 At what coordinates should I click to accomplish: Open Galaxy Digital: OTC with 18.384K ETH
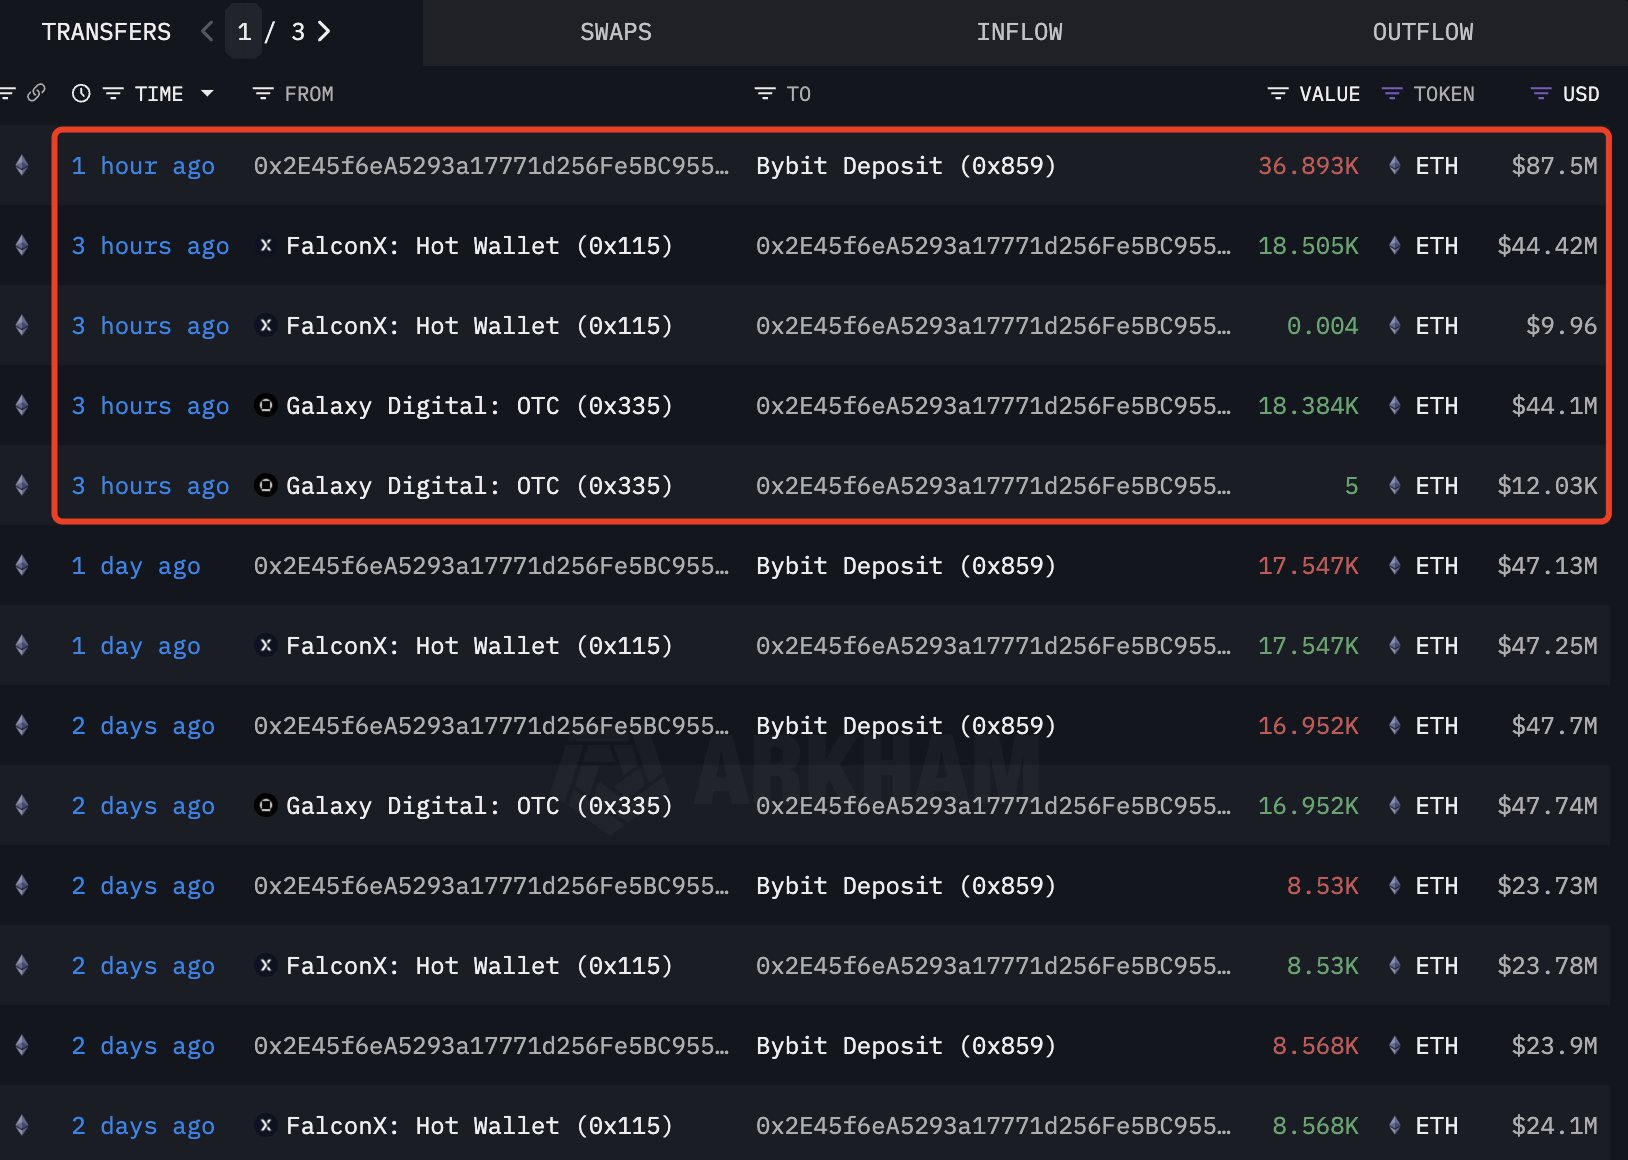(478, 406)
